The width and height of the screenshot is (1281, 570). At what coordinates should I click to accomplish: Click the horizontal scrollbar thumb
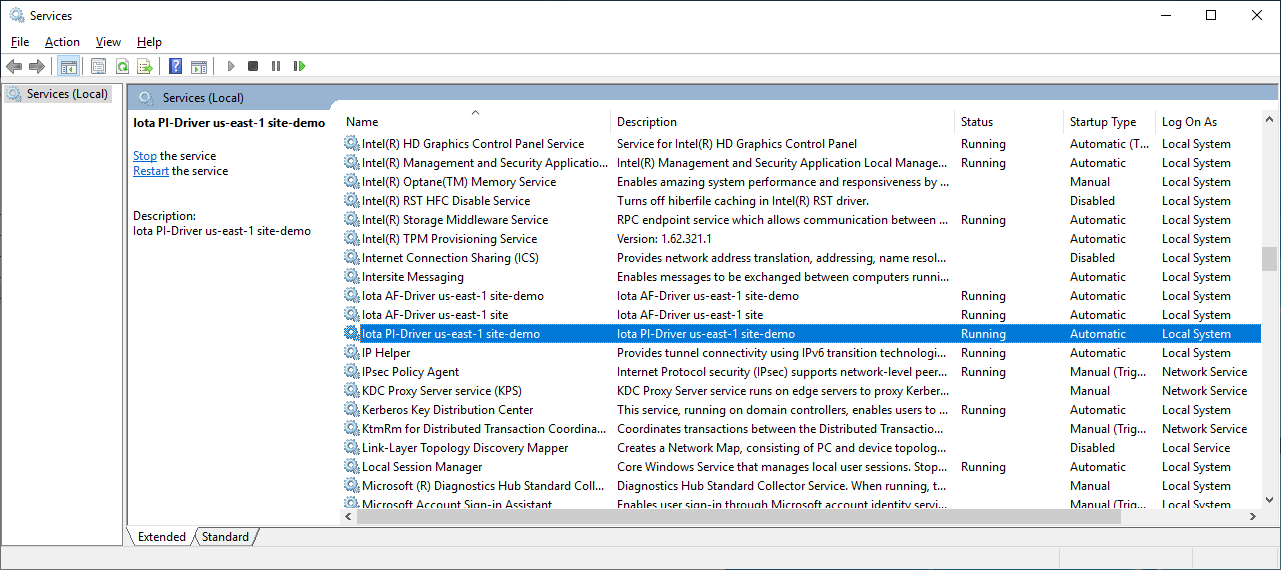click(x=738, y=516)
